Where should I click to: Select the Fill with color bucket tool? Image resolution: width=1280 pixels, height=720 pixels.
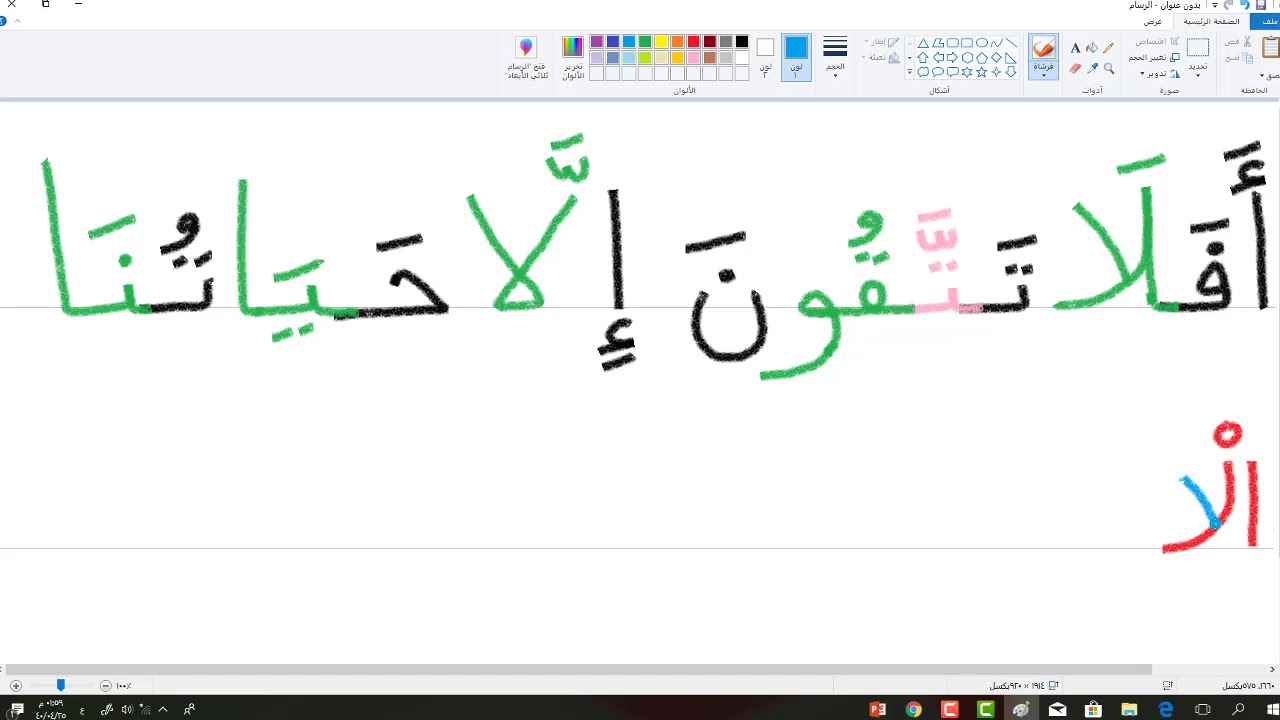[x=1092, y=47]
